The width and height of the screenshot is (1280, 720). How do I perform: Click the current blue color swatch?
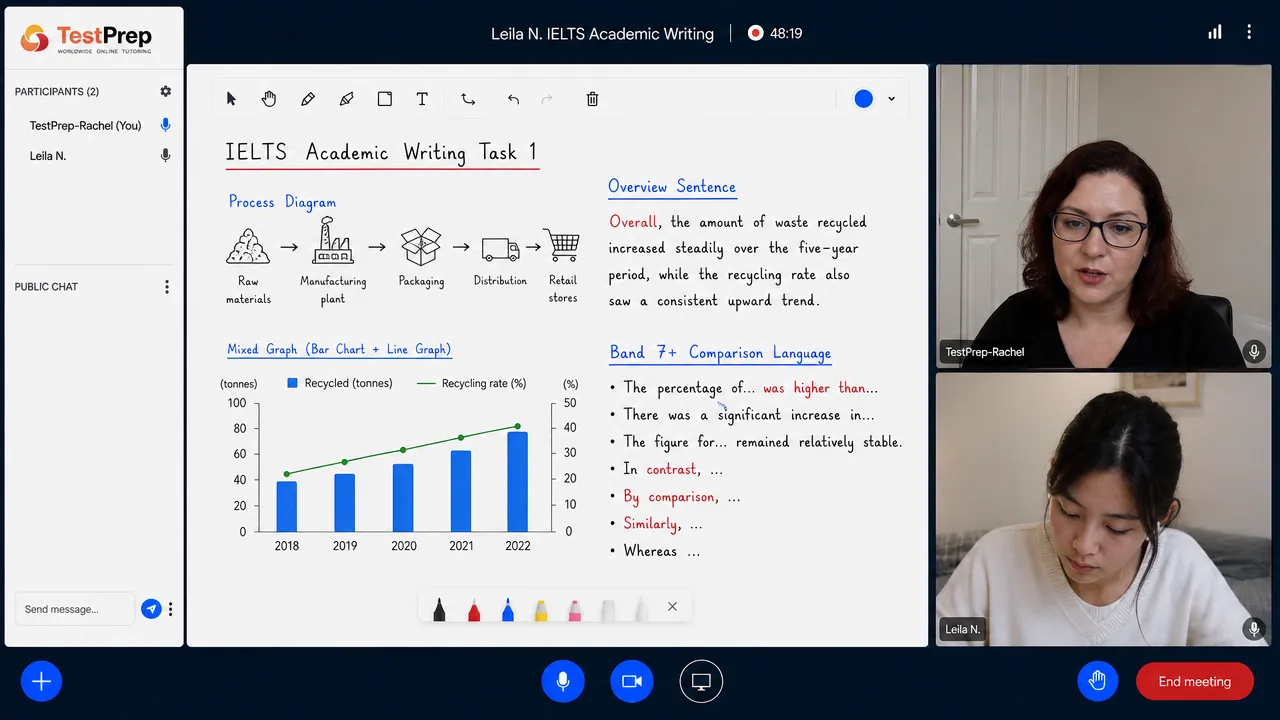[864, 99]
